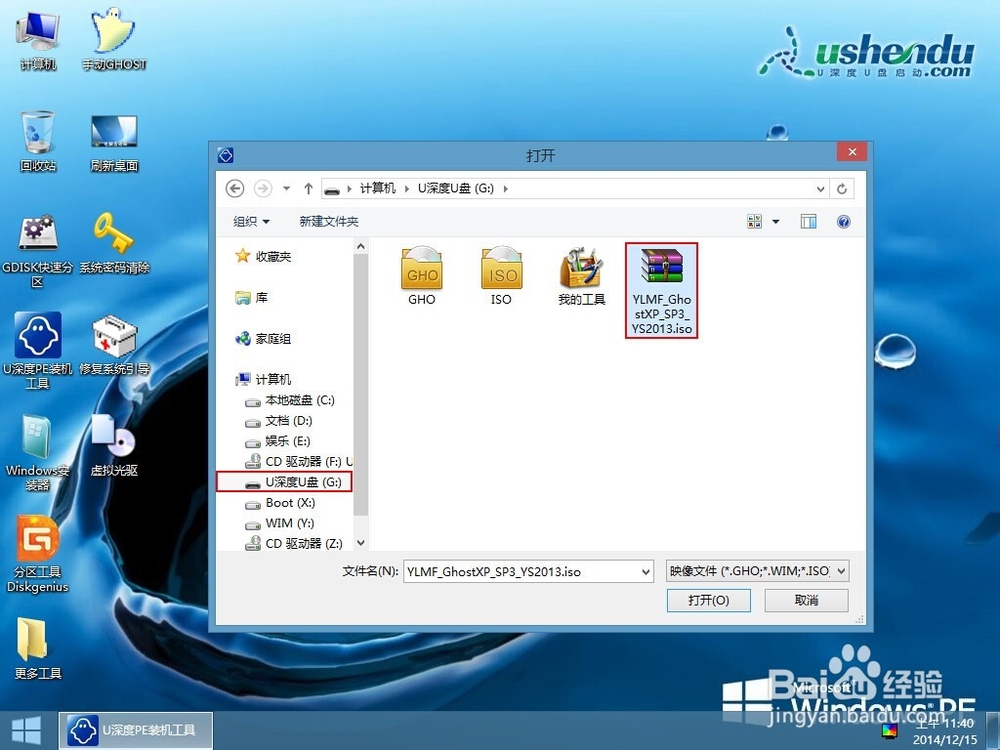
Task: Open view options dropdown arrow
Action: 776,221
